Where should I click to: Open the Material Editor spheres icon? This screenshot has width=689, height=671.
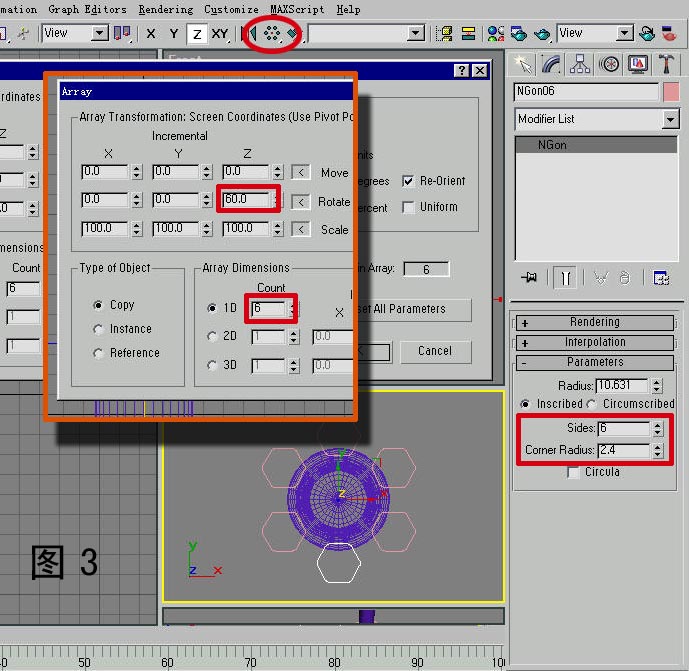(x=495, y=33)
